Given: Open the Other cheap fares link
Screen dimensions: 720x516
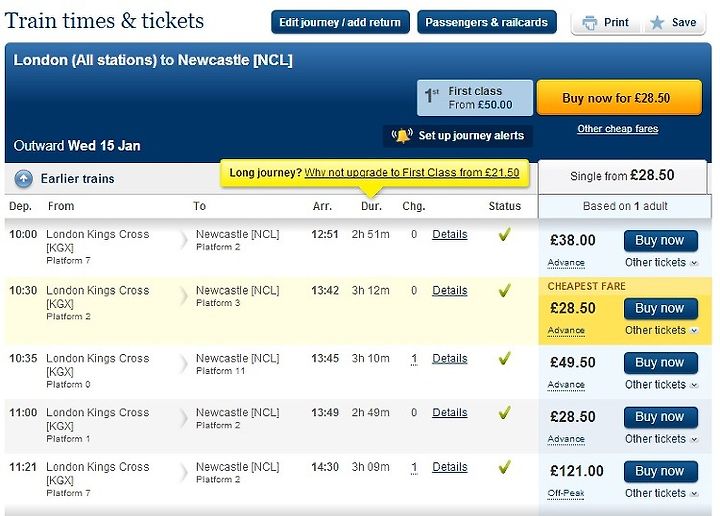Looking at the screenshot, I should [618, 129].
